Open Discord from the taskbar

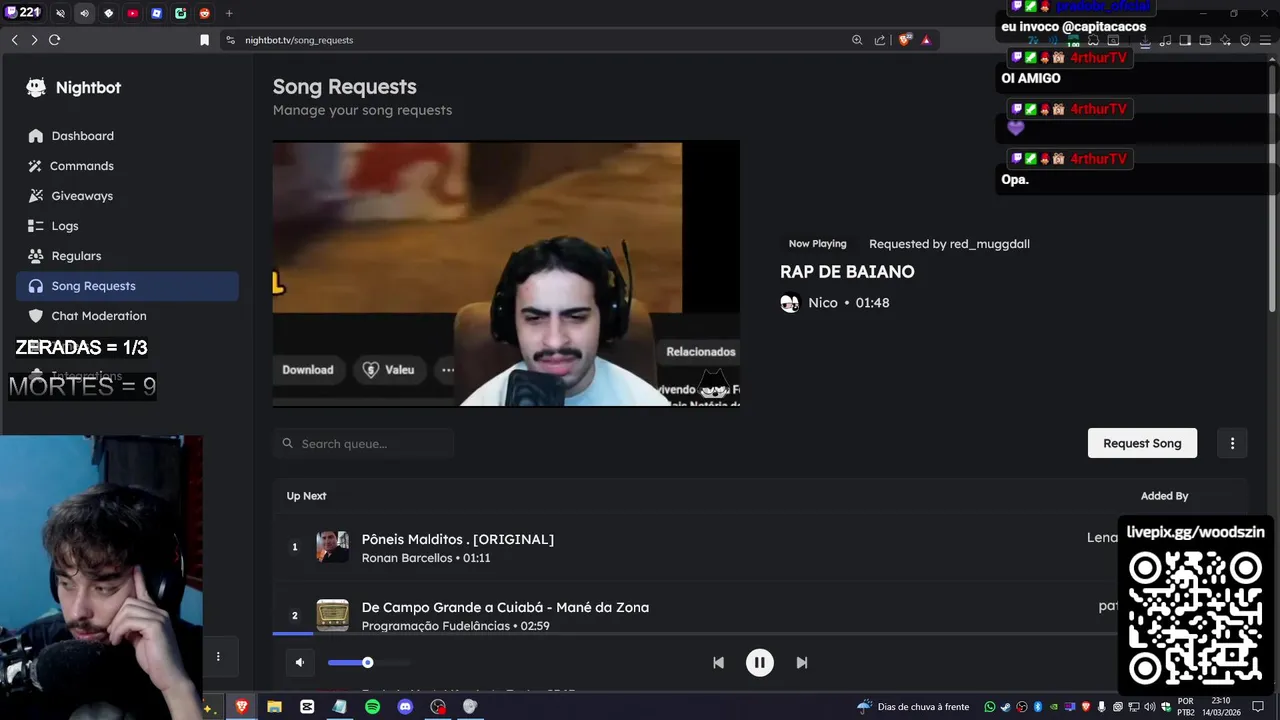pos(405,707)
